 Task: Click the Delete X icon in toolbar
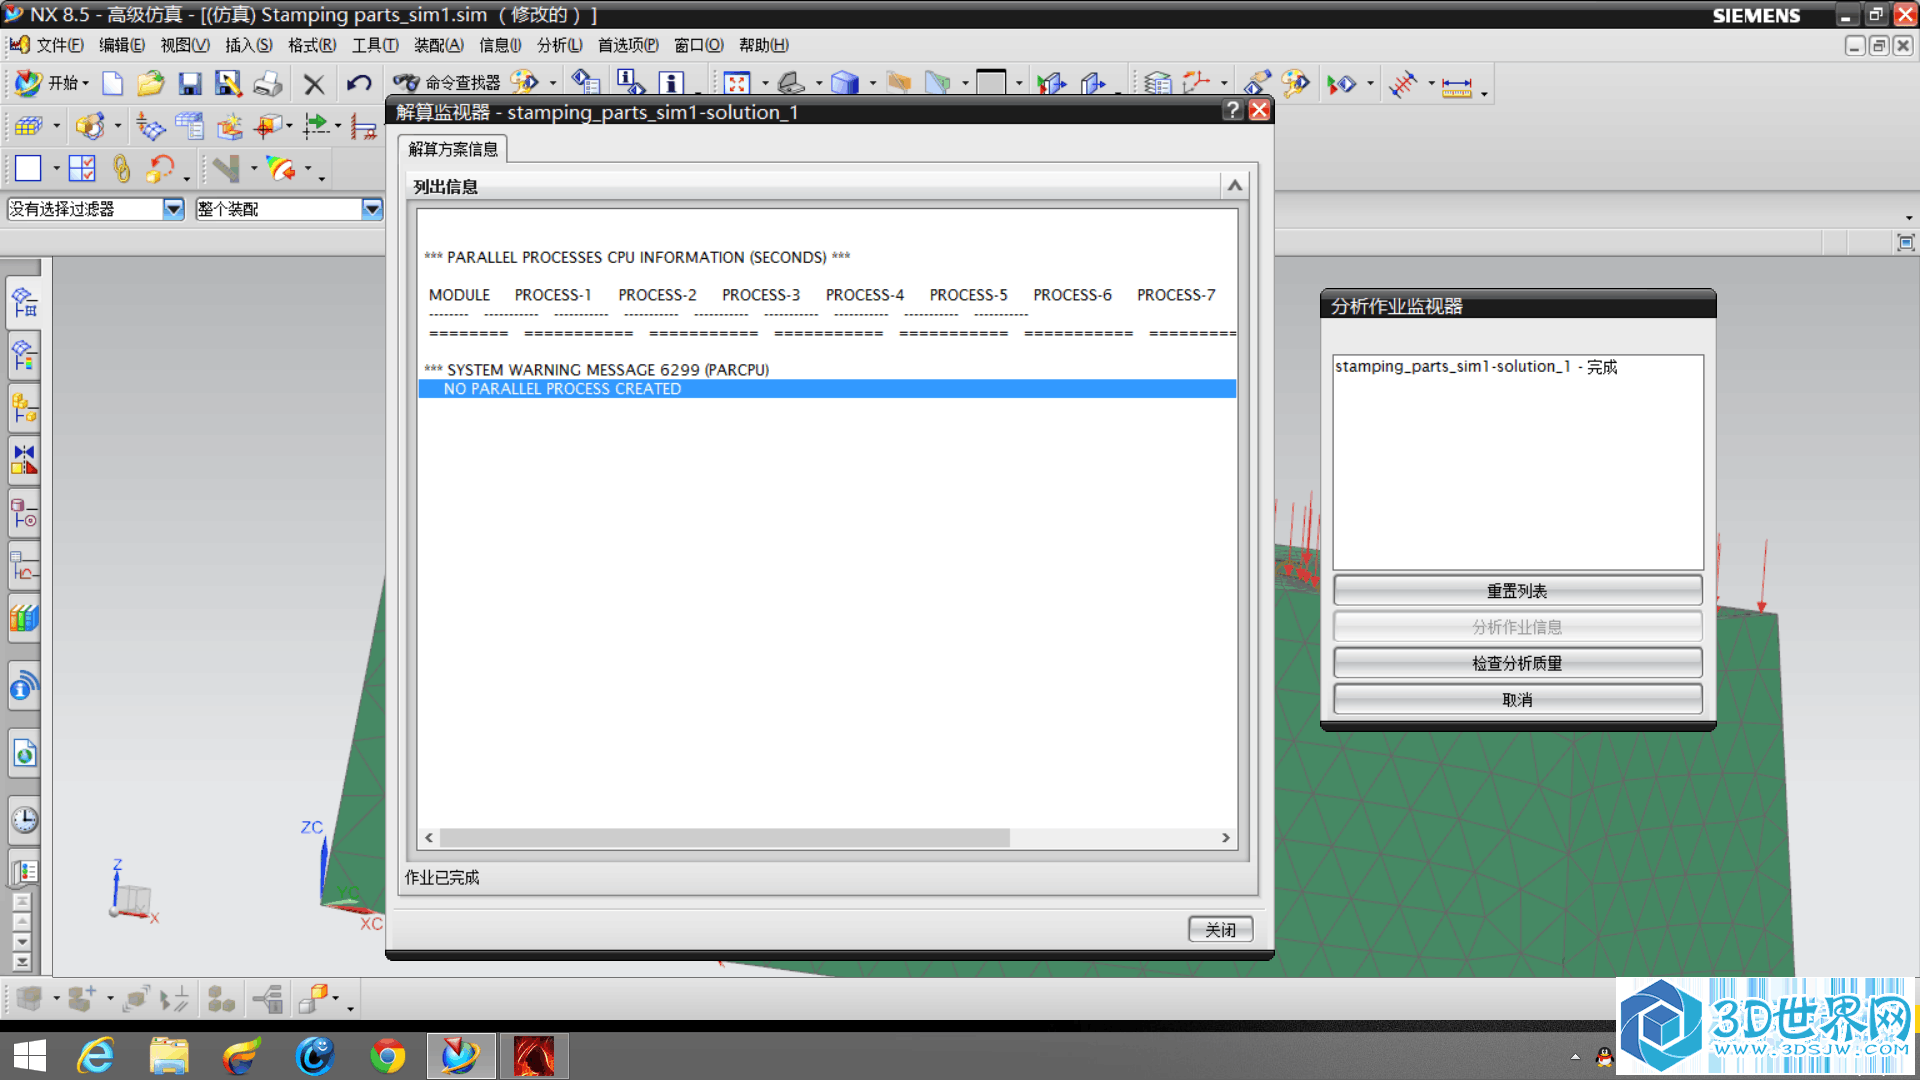[314, 85]
